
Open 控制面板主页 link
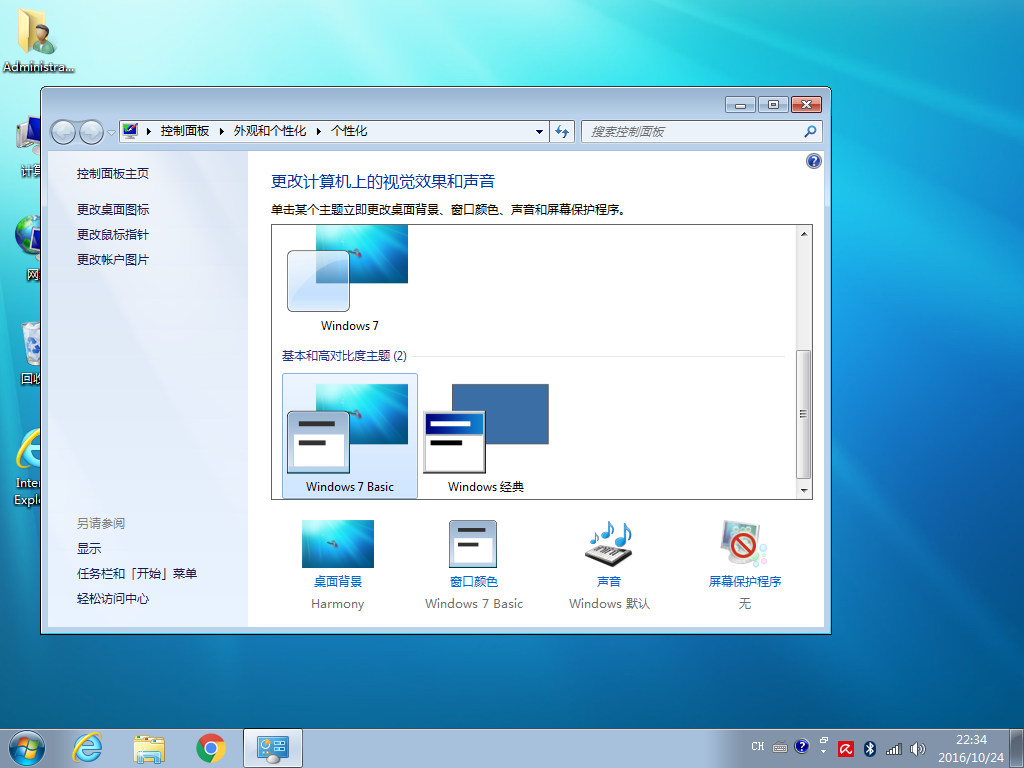pos(112,173)
